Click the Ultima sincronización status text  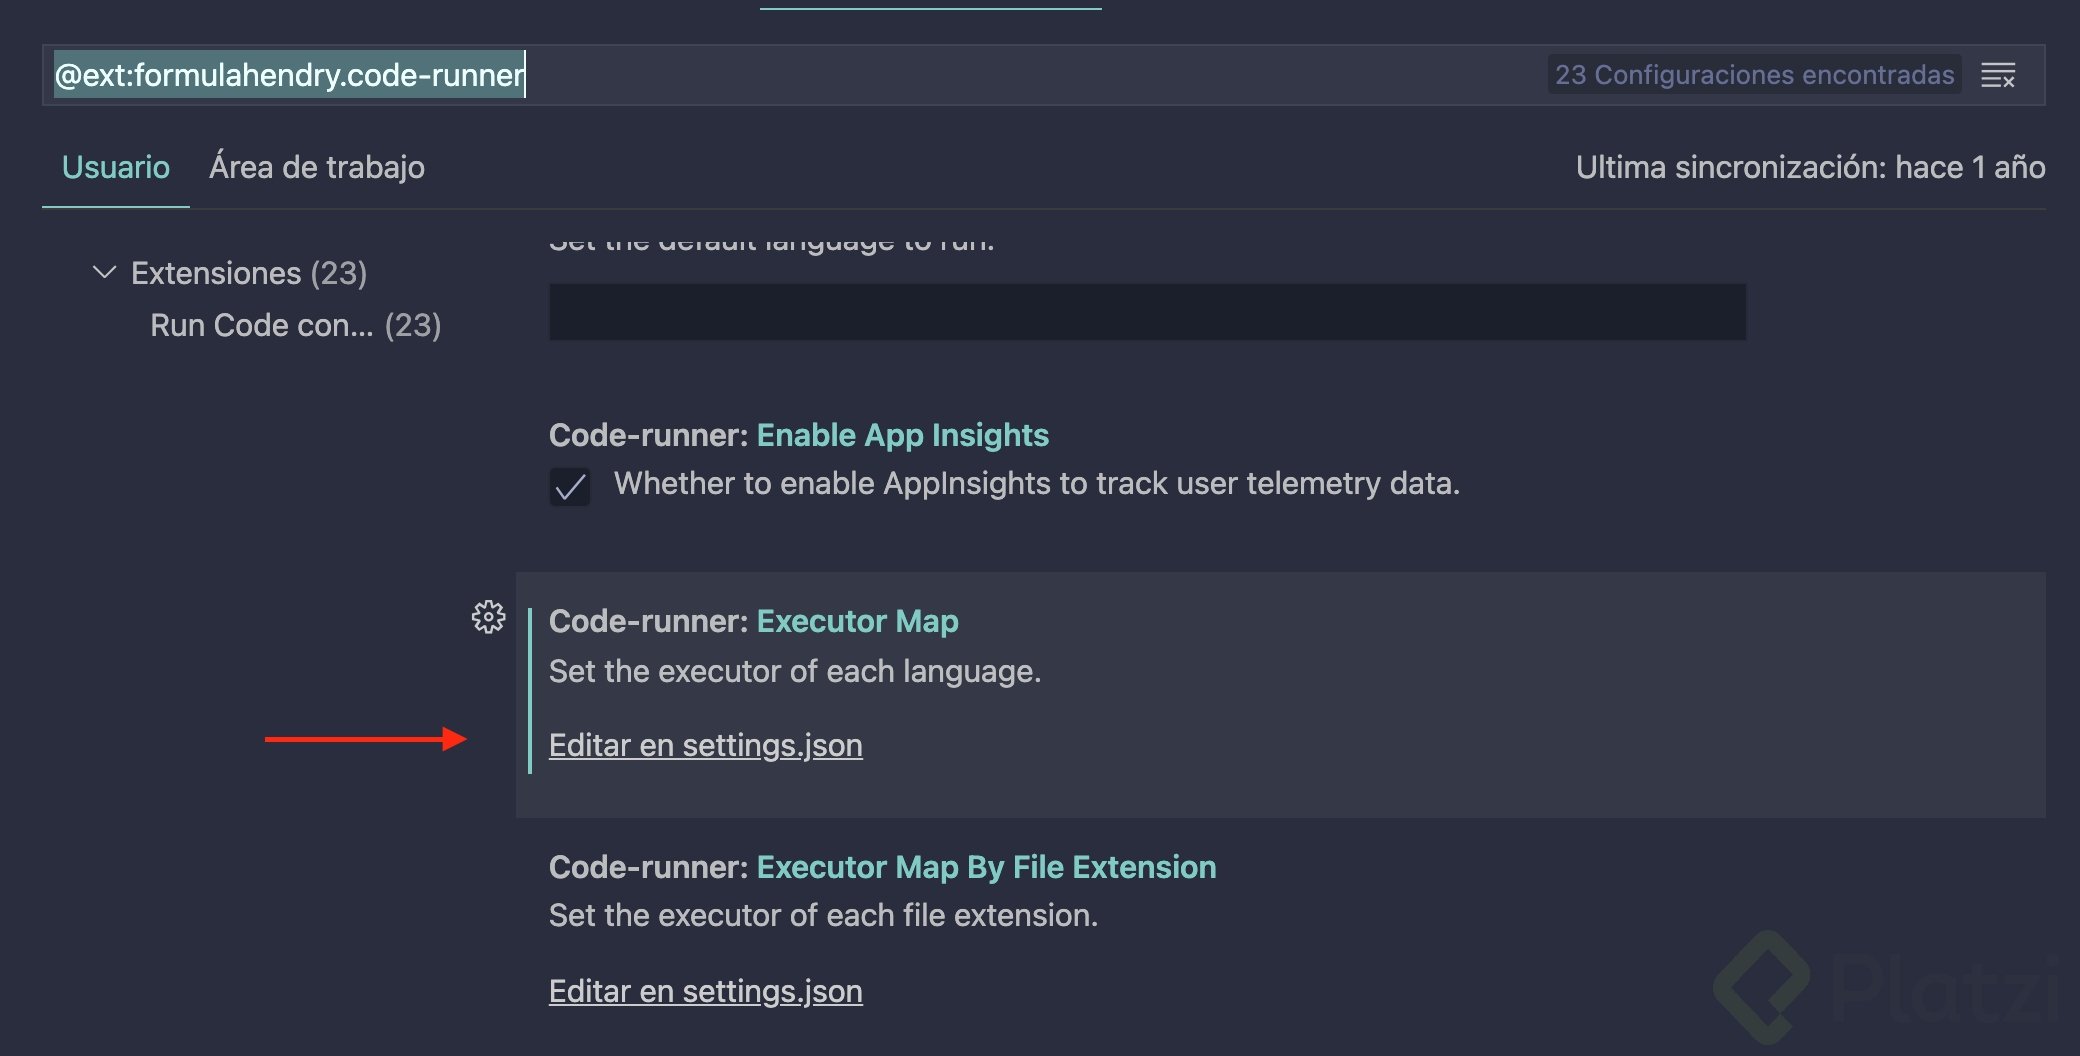1810,167
